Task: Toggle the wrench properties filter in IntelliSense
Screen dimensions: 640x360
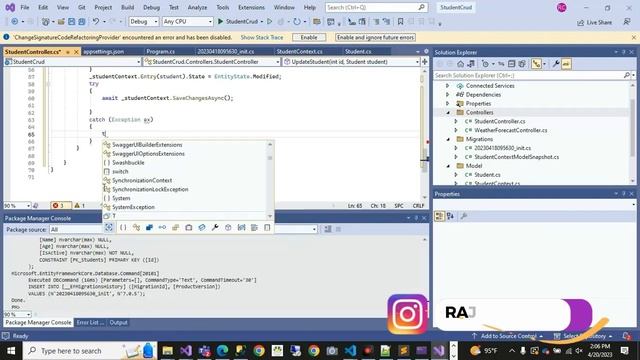Action: click(x=215, y=227)
